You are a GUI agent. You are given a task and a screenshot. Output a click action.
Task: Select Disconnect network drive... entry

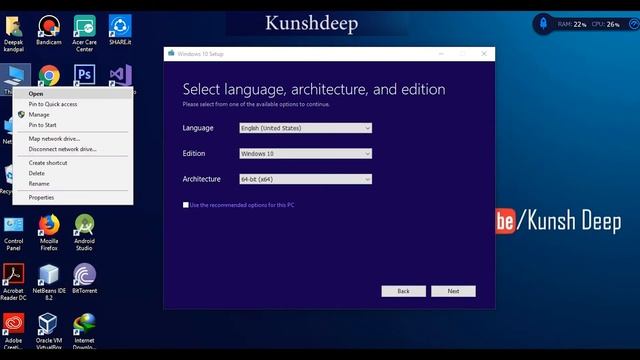click(x=73, y=149)
